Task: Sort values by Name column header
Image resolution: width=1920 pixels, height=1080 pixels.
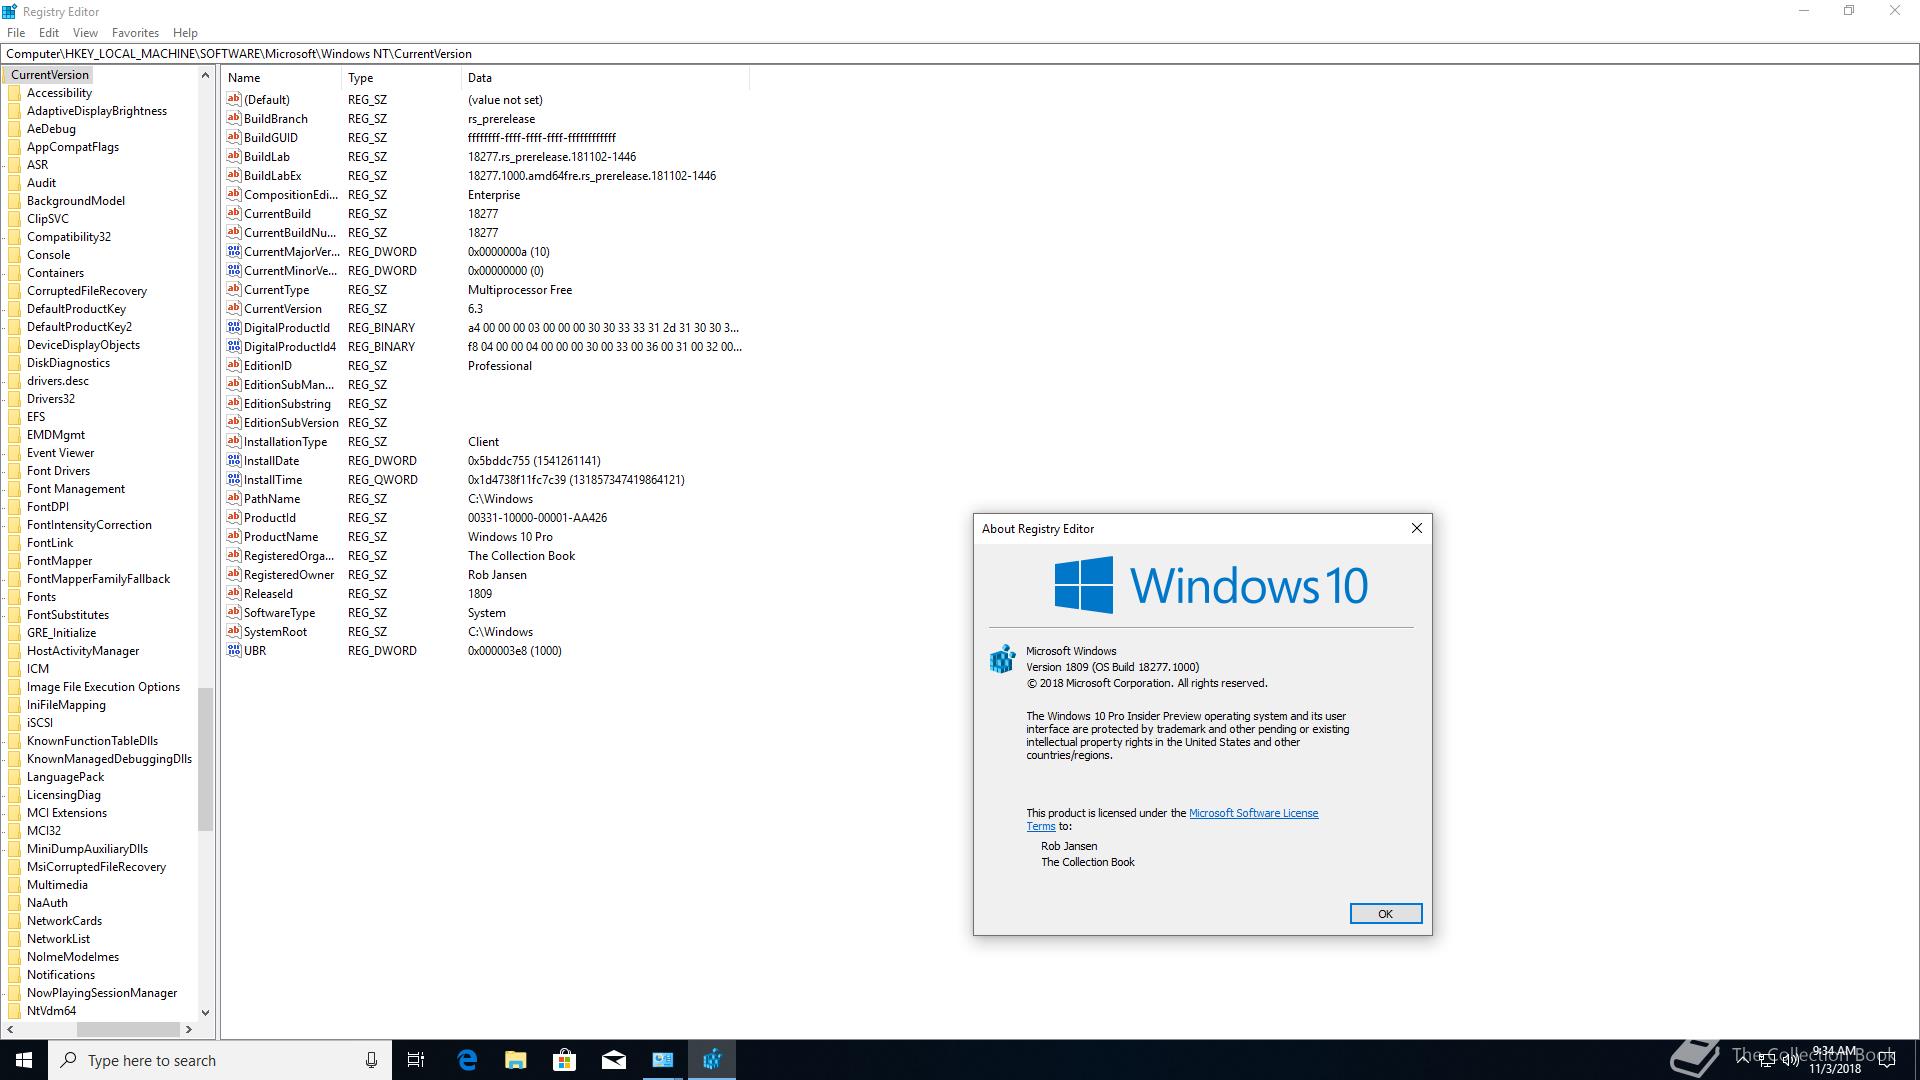Action: (x=282, y=77)
